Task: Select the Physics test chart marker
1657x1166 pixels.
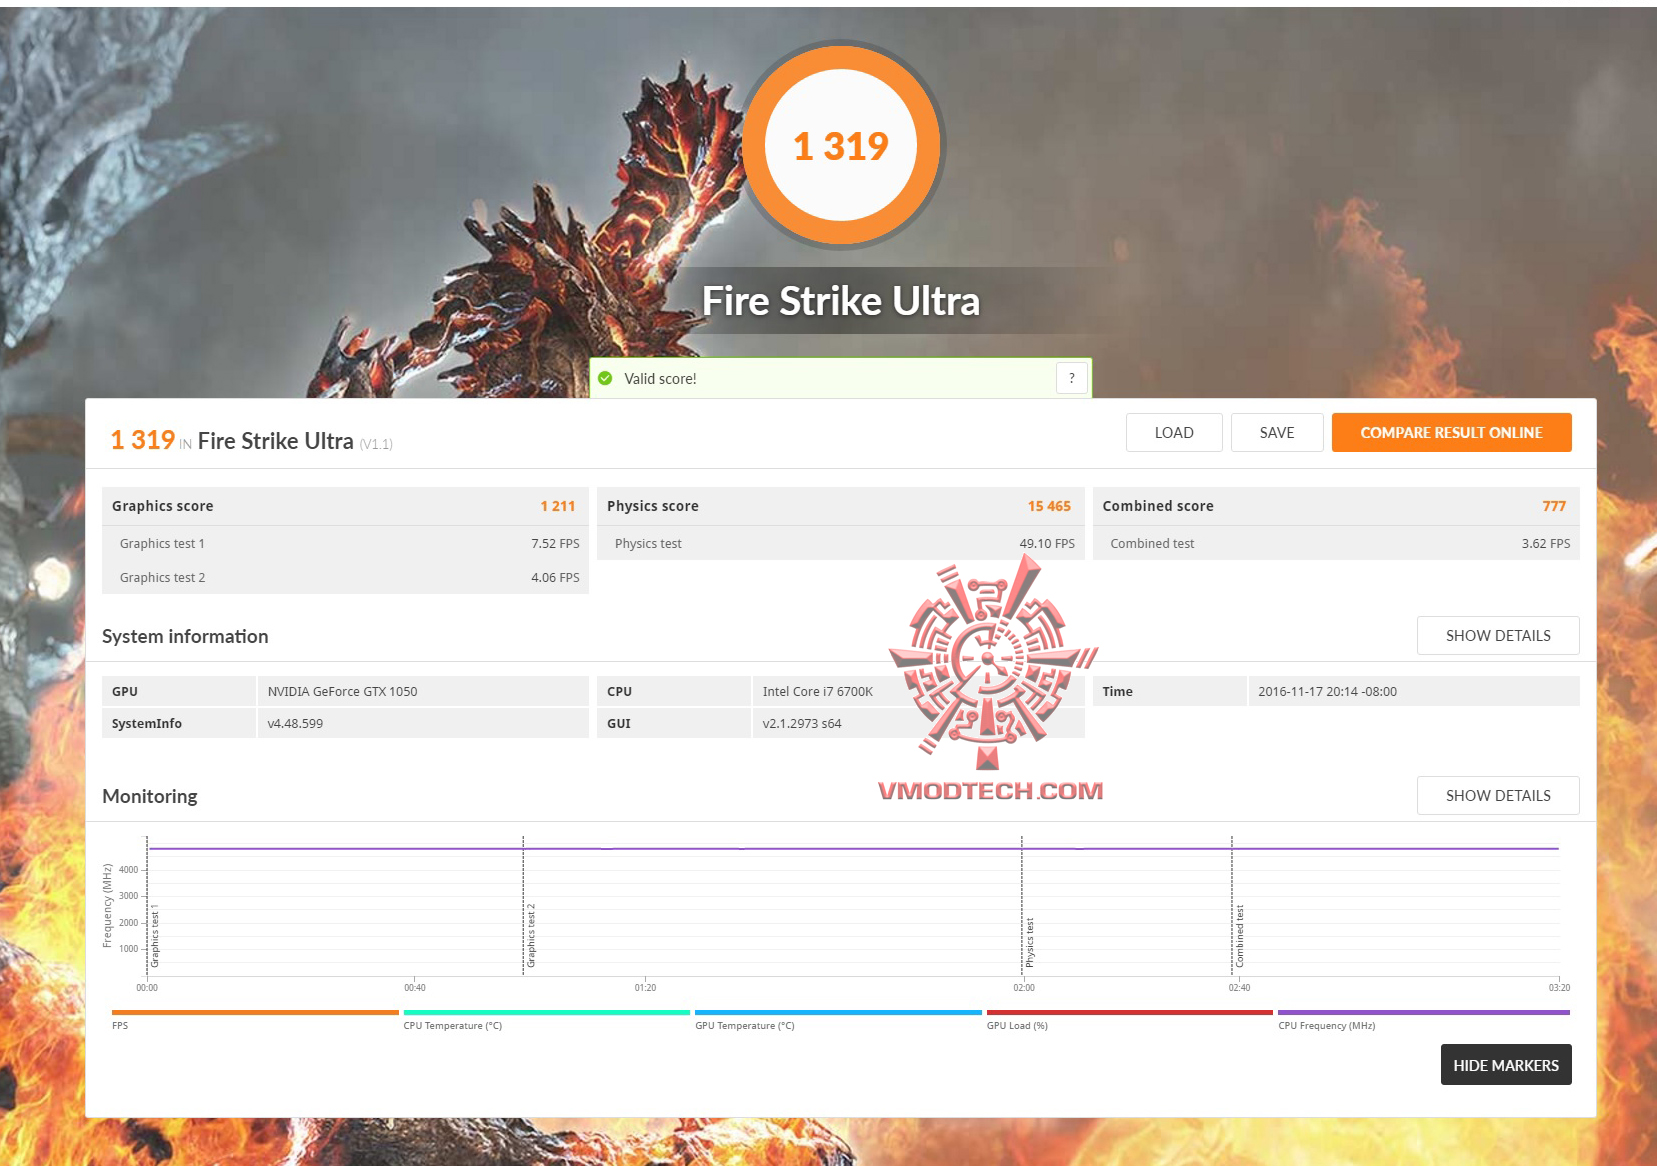Action: (1030, 943)
